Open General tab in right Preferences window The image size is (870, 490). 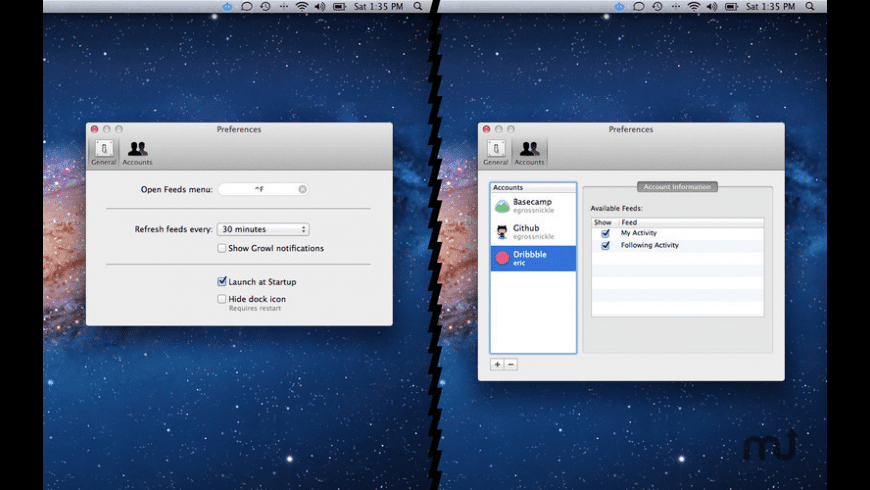click(x=495, y=153)
